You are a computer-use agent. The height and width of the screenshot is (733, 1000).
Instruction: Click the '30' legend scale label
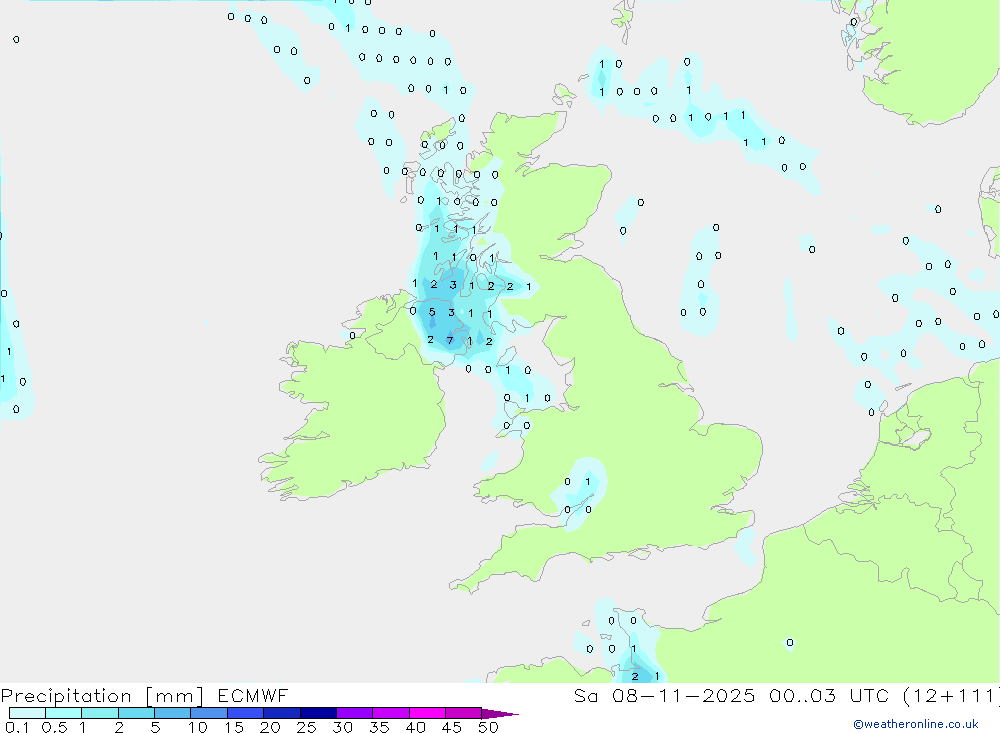point(343,727)
